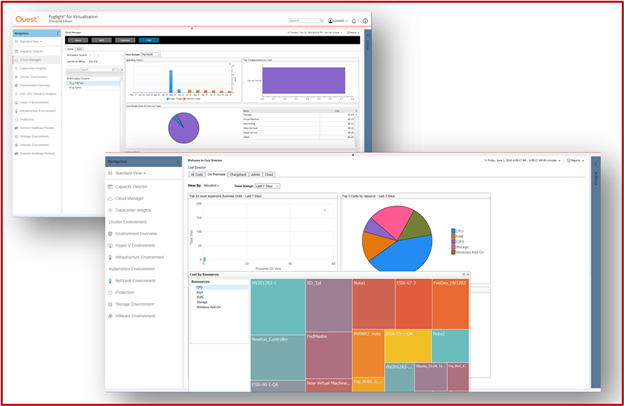Open Time Range dropdown in Cloud Manager window
The height and width of the screenshot is (406, 624).
pos(151,55)
